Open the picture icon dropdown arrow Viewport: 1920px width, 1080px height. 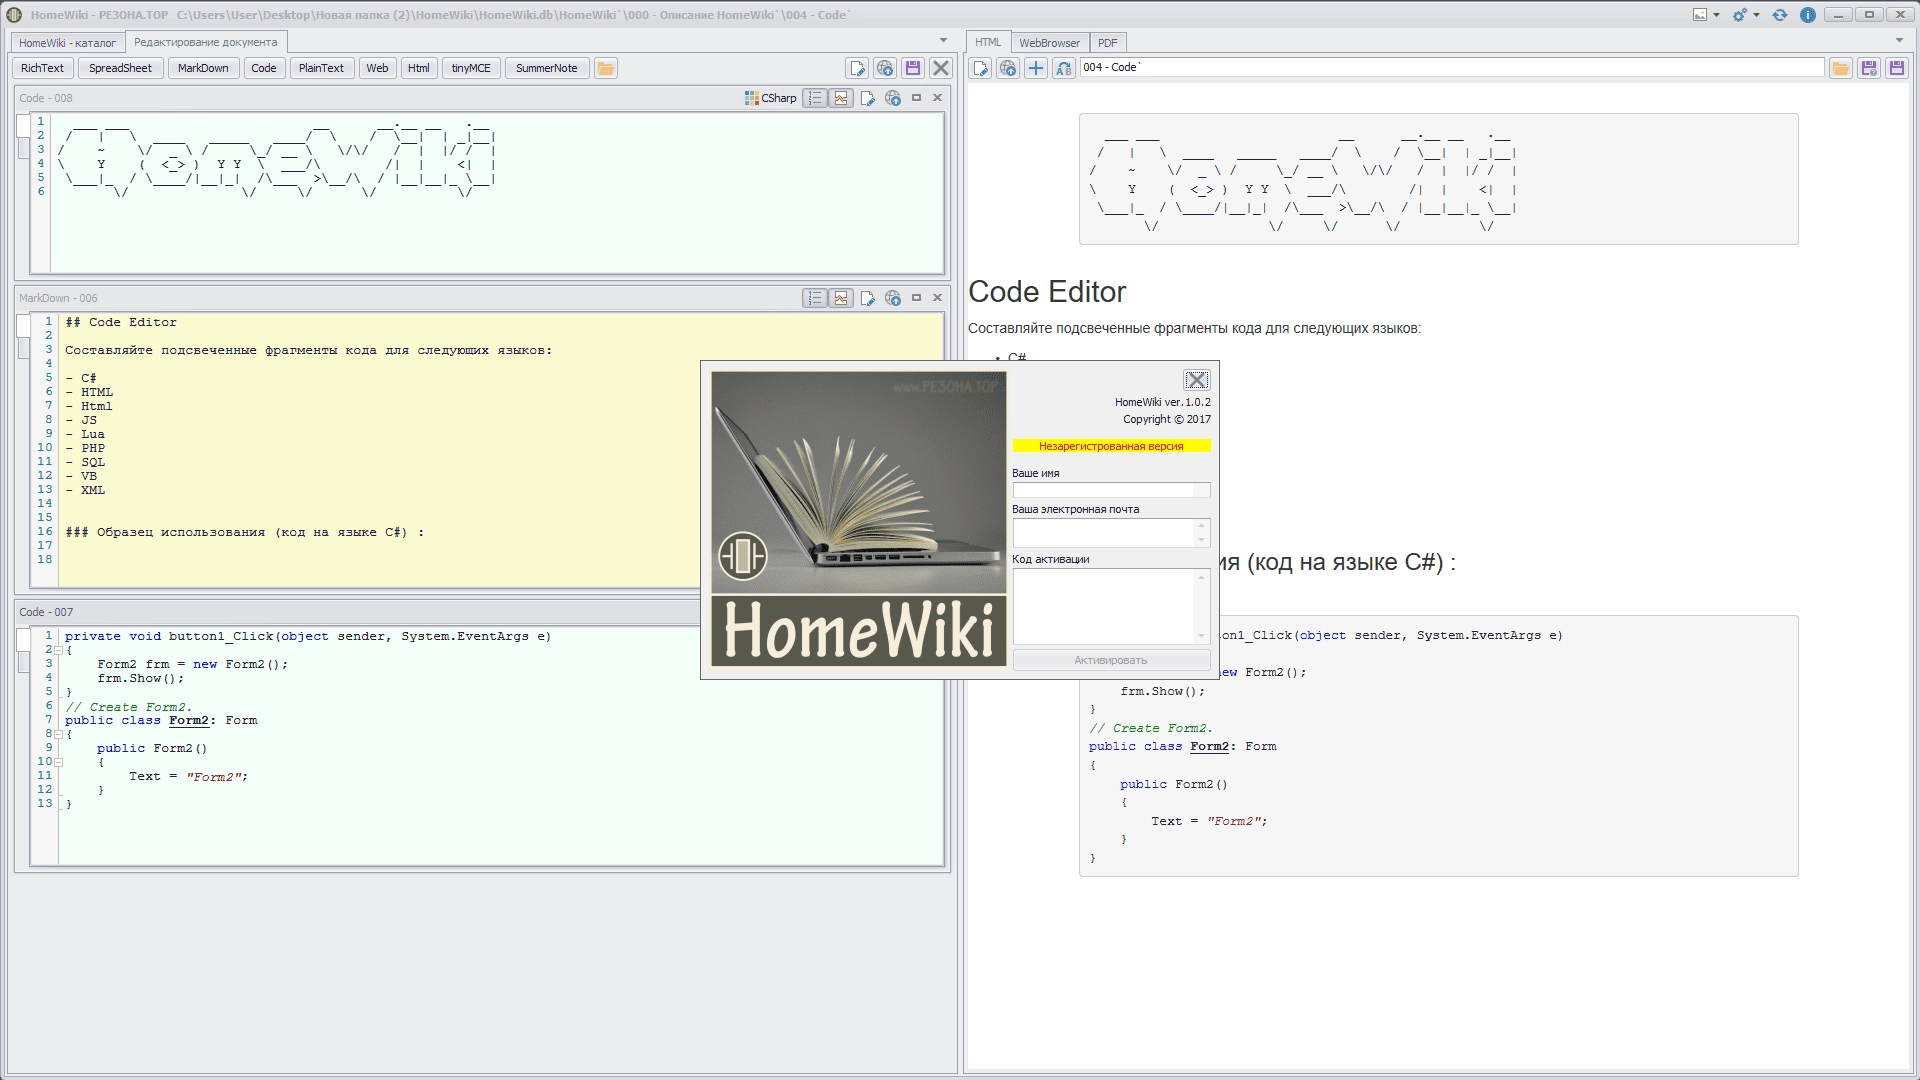coord(1717,15)
